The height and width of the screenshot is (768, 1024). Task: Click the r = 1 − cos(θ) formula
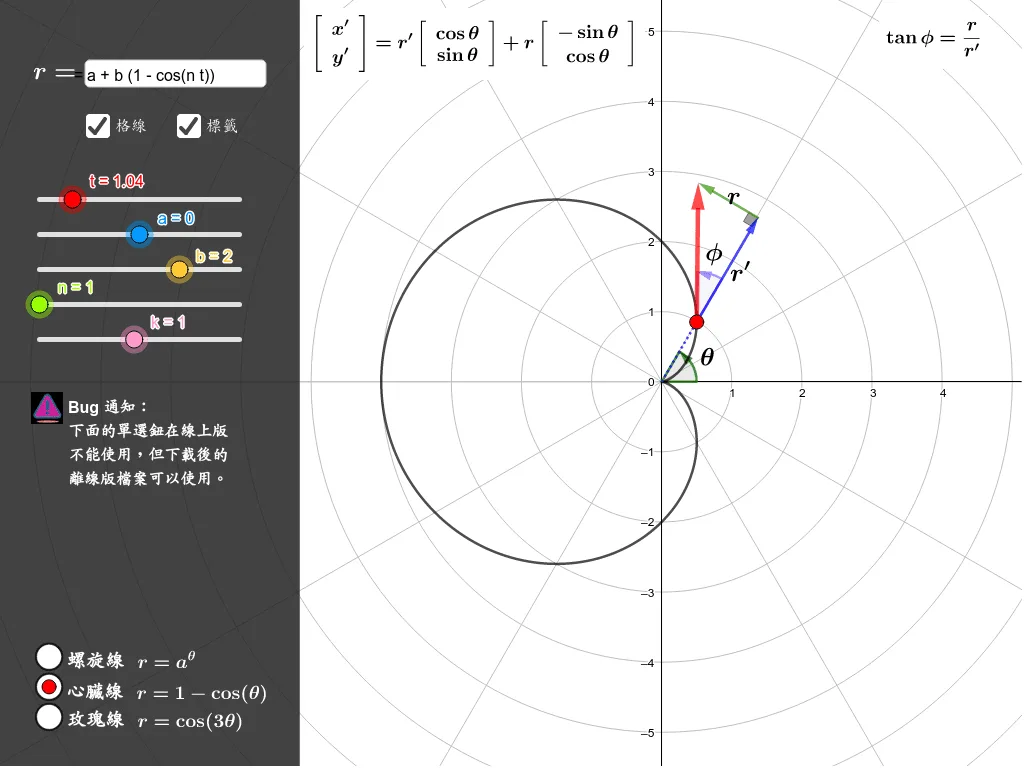(202, 693)
